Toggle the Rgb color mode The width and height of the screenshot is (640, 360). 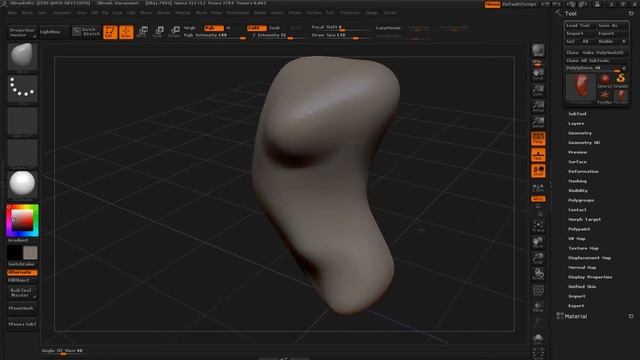214,28
